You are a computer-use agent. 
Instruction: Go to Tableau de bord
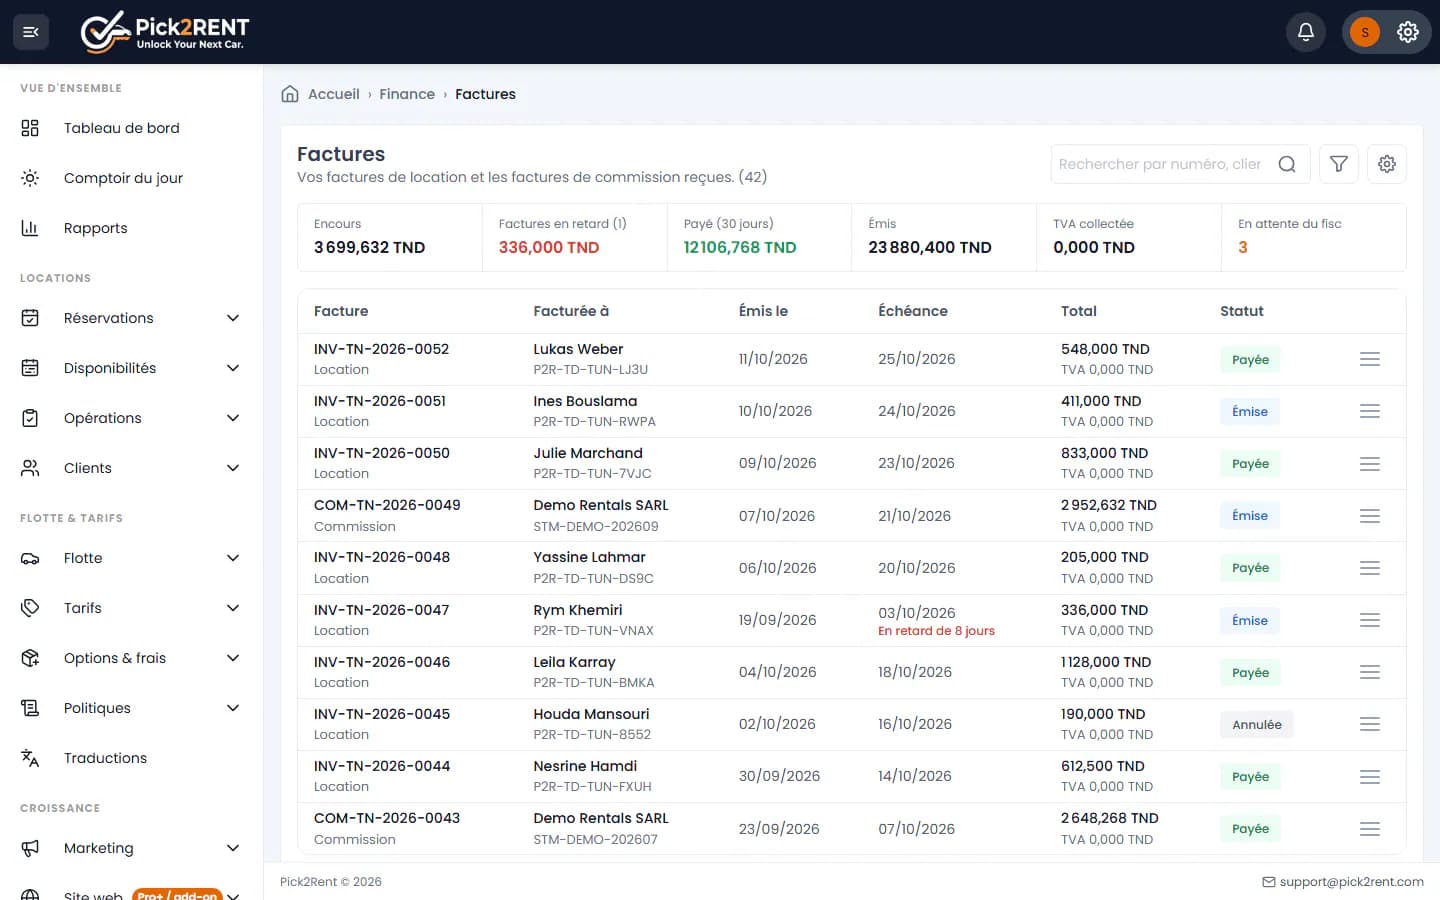tap(131, 128)
